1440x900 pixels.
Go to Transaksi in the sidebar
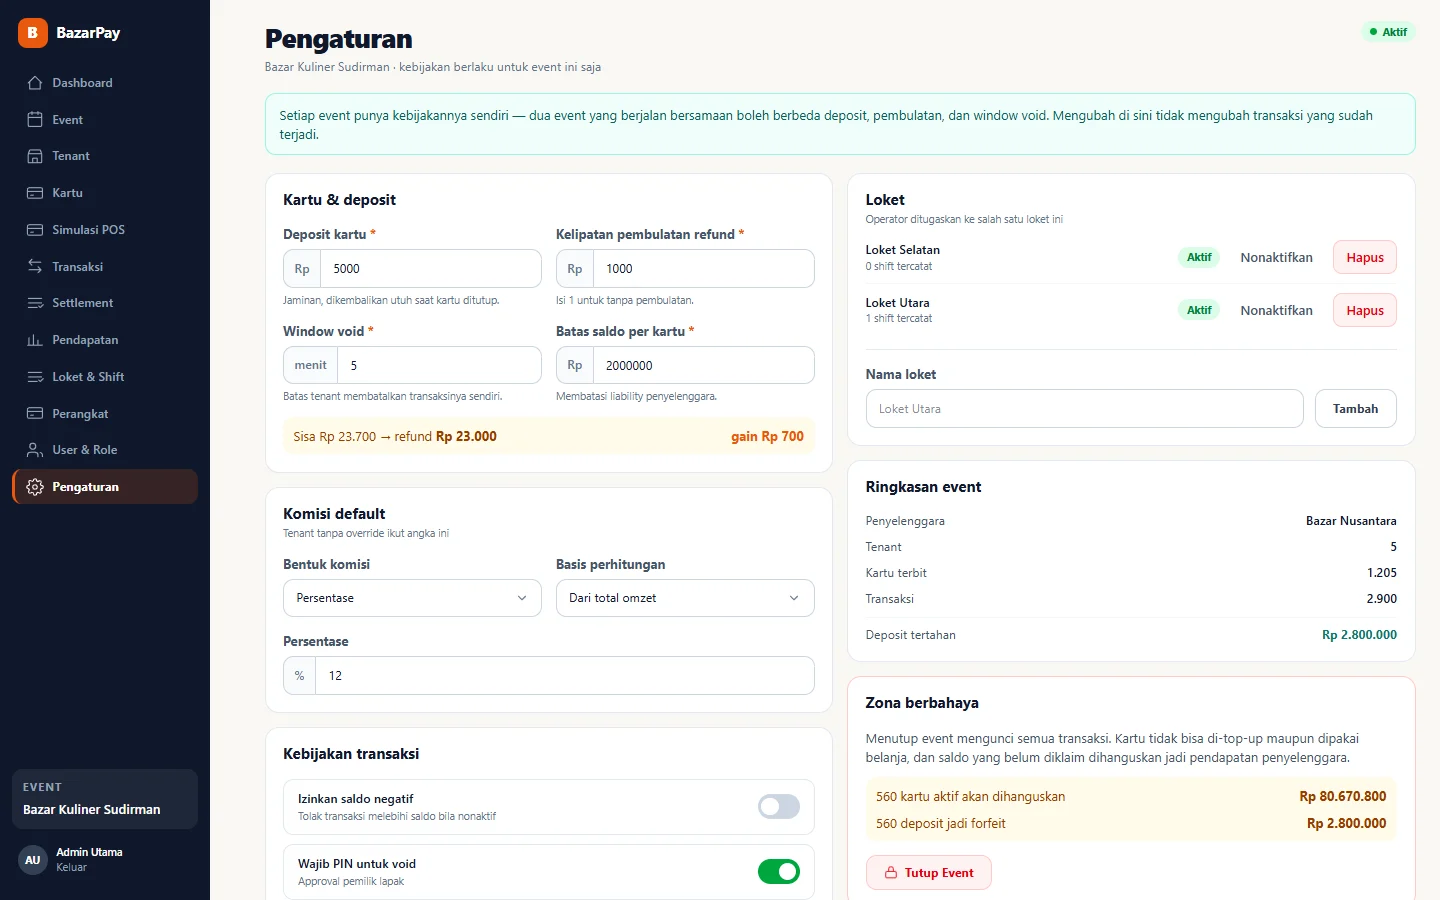pyautogui.click(x=105, y=267)
